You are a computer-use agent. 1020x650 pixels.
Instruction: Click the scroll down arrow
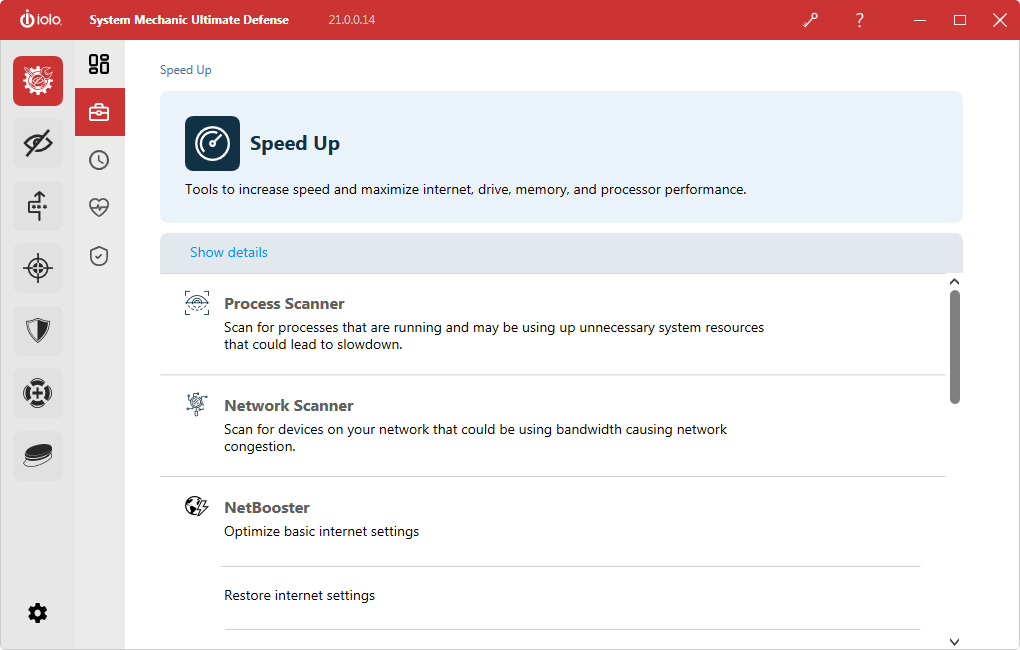[954, 641]
